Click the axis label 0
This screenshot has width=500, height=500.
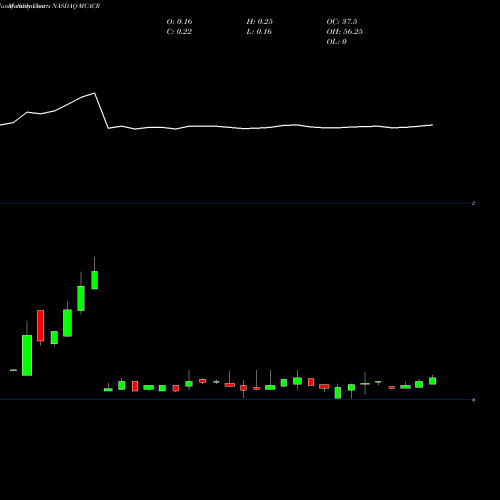(x=473, y=400)
